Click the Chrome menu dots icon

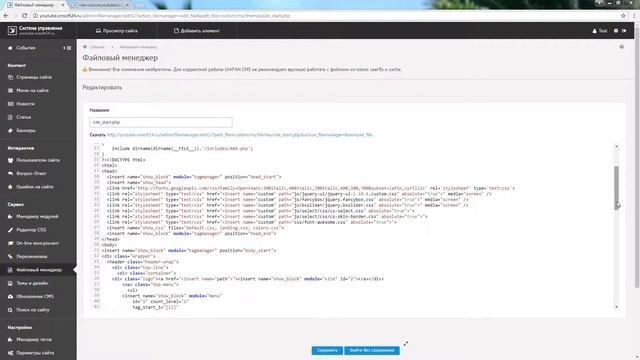click(x=634, y=16)
